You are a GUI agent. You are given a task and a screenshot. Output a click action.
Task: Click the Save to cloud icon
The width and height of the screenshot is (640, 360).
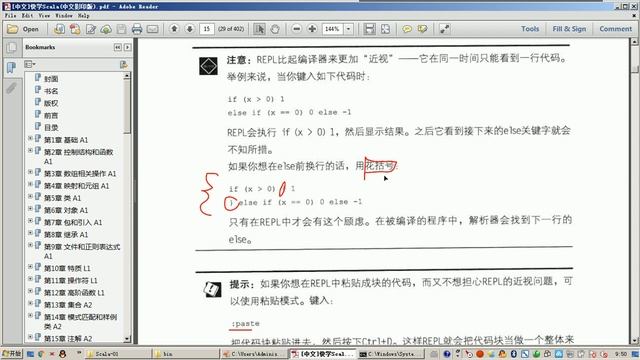[106, 29]
